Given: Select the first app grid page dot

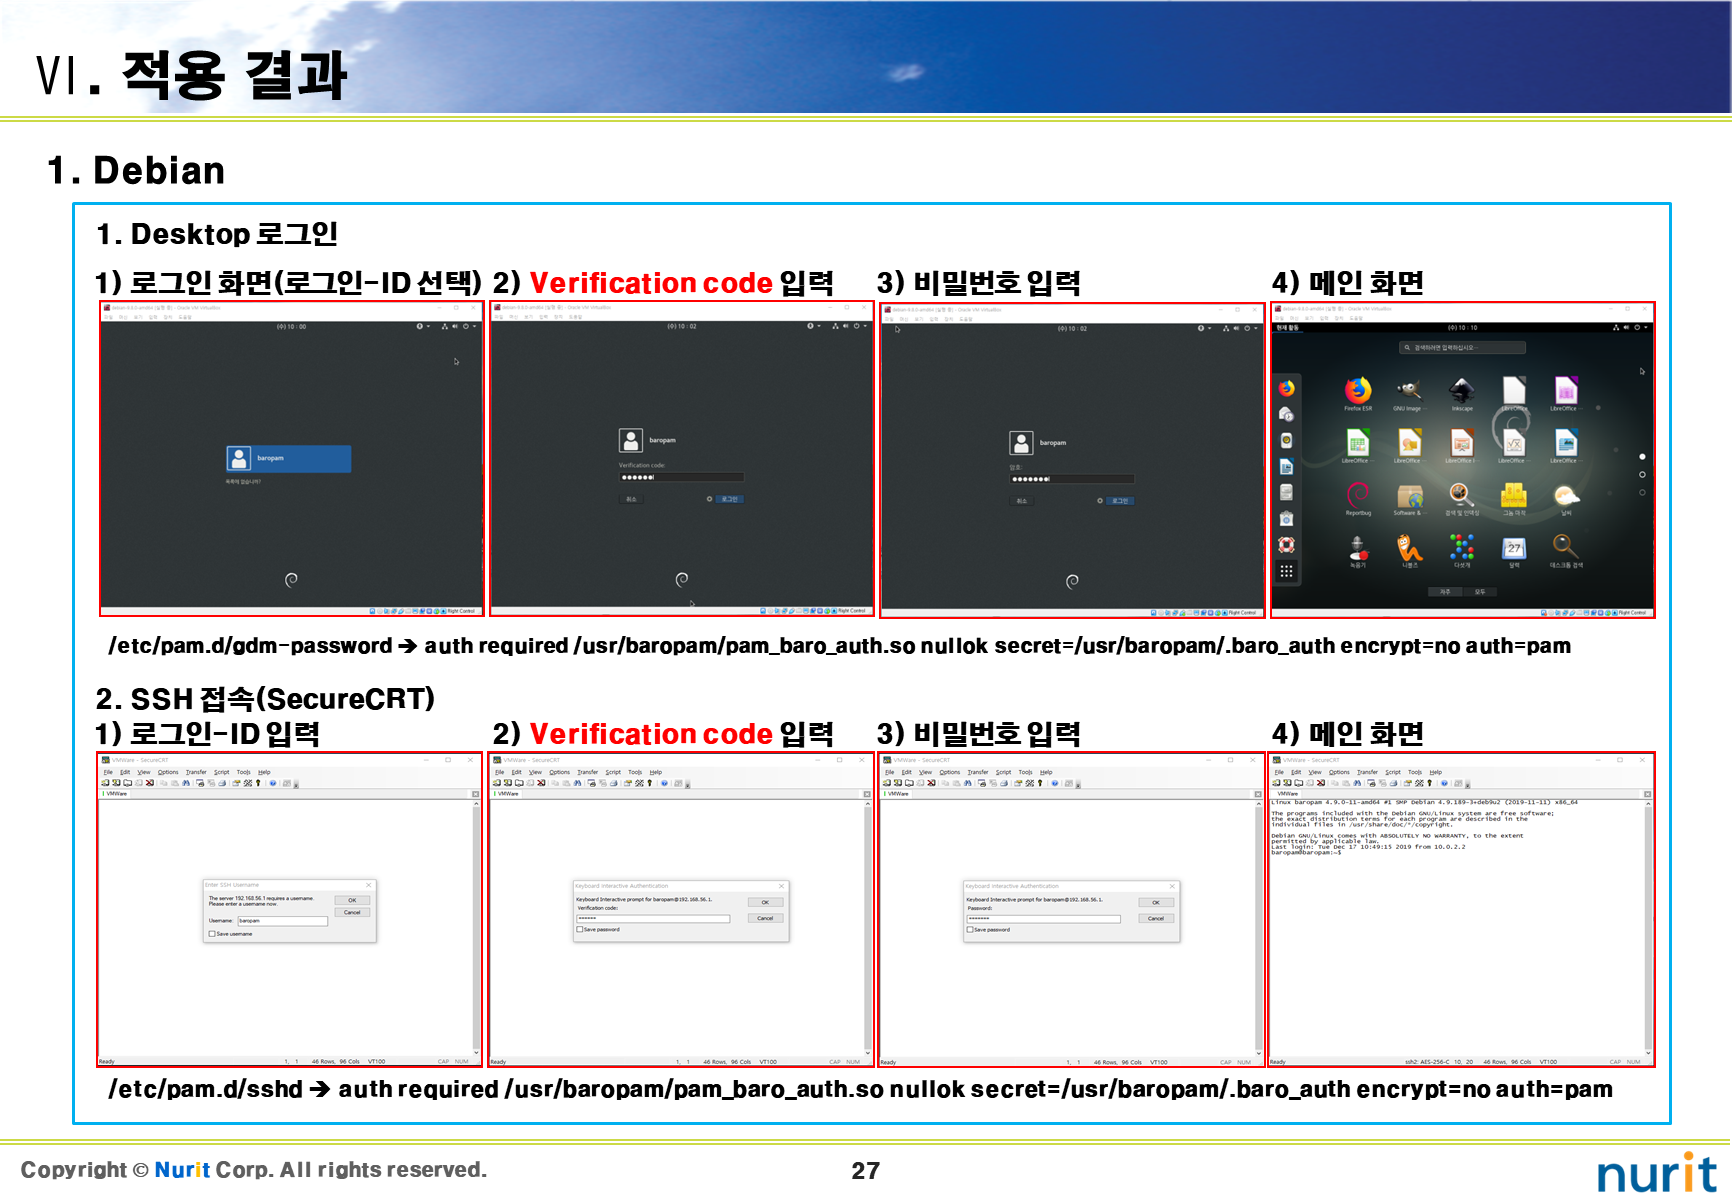Looking at the screenshot, I should (x=1642, y=457).
